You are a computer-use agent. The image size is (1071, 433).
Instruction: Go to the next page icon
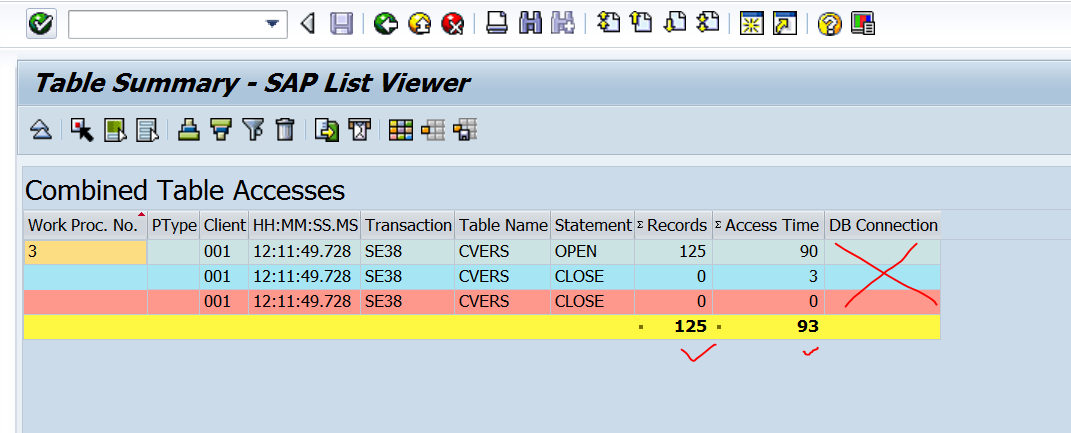pyautogui.click(x=674, y=23)
